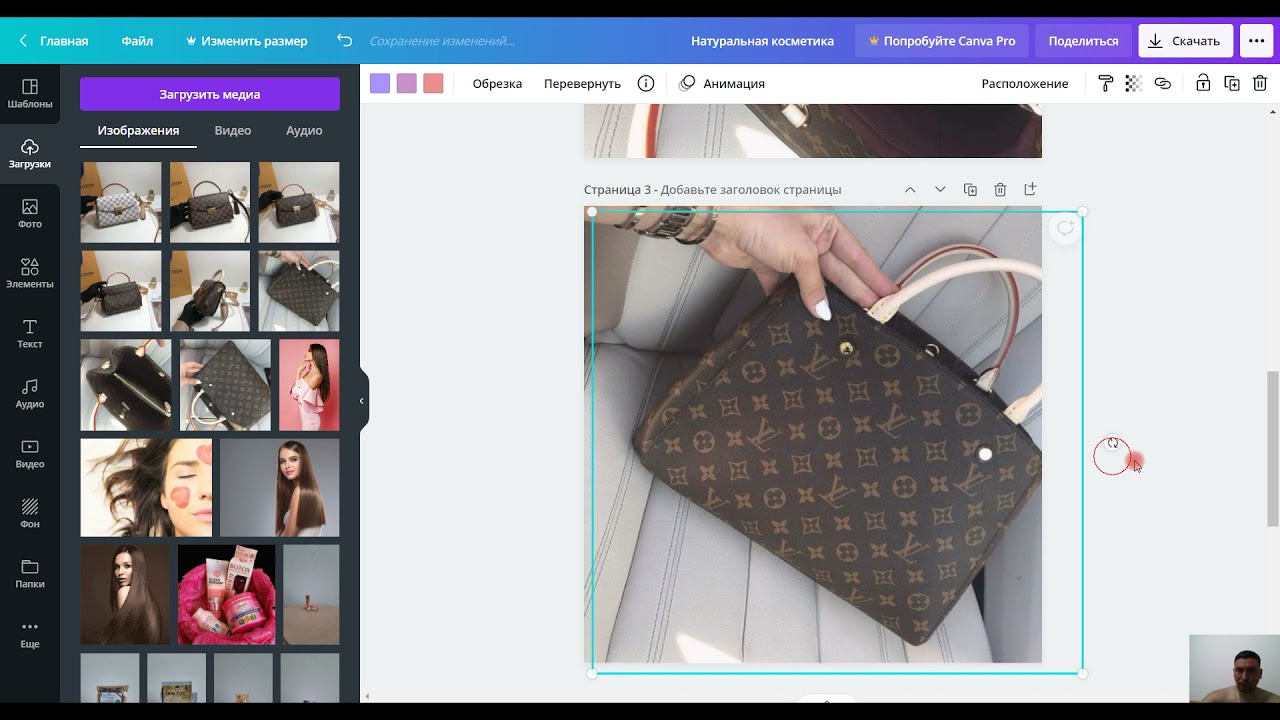Viewport: 1280px width, 720px height.
Task: Collapse the side panel with arrow handle
Action: click(x=362, y=401)
